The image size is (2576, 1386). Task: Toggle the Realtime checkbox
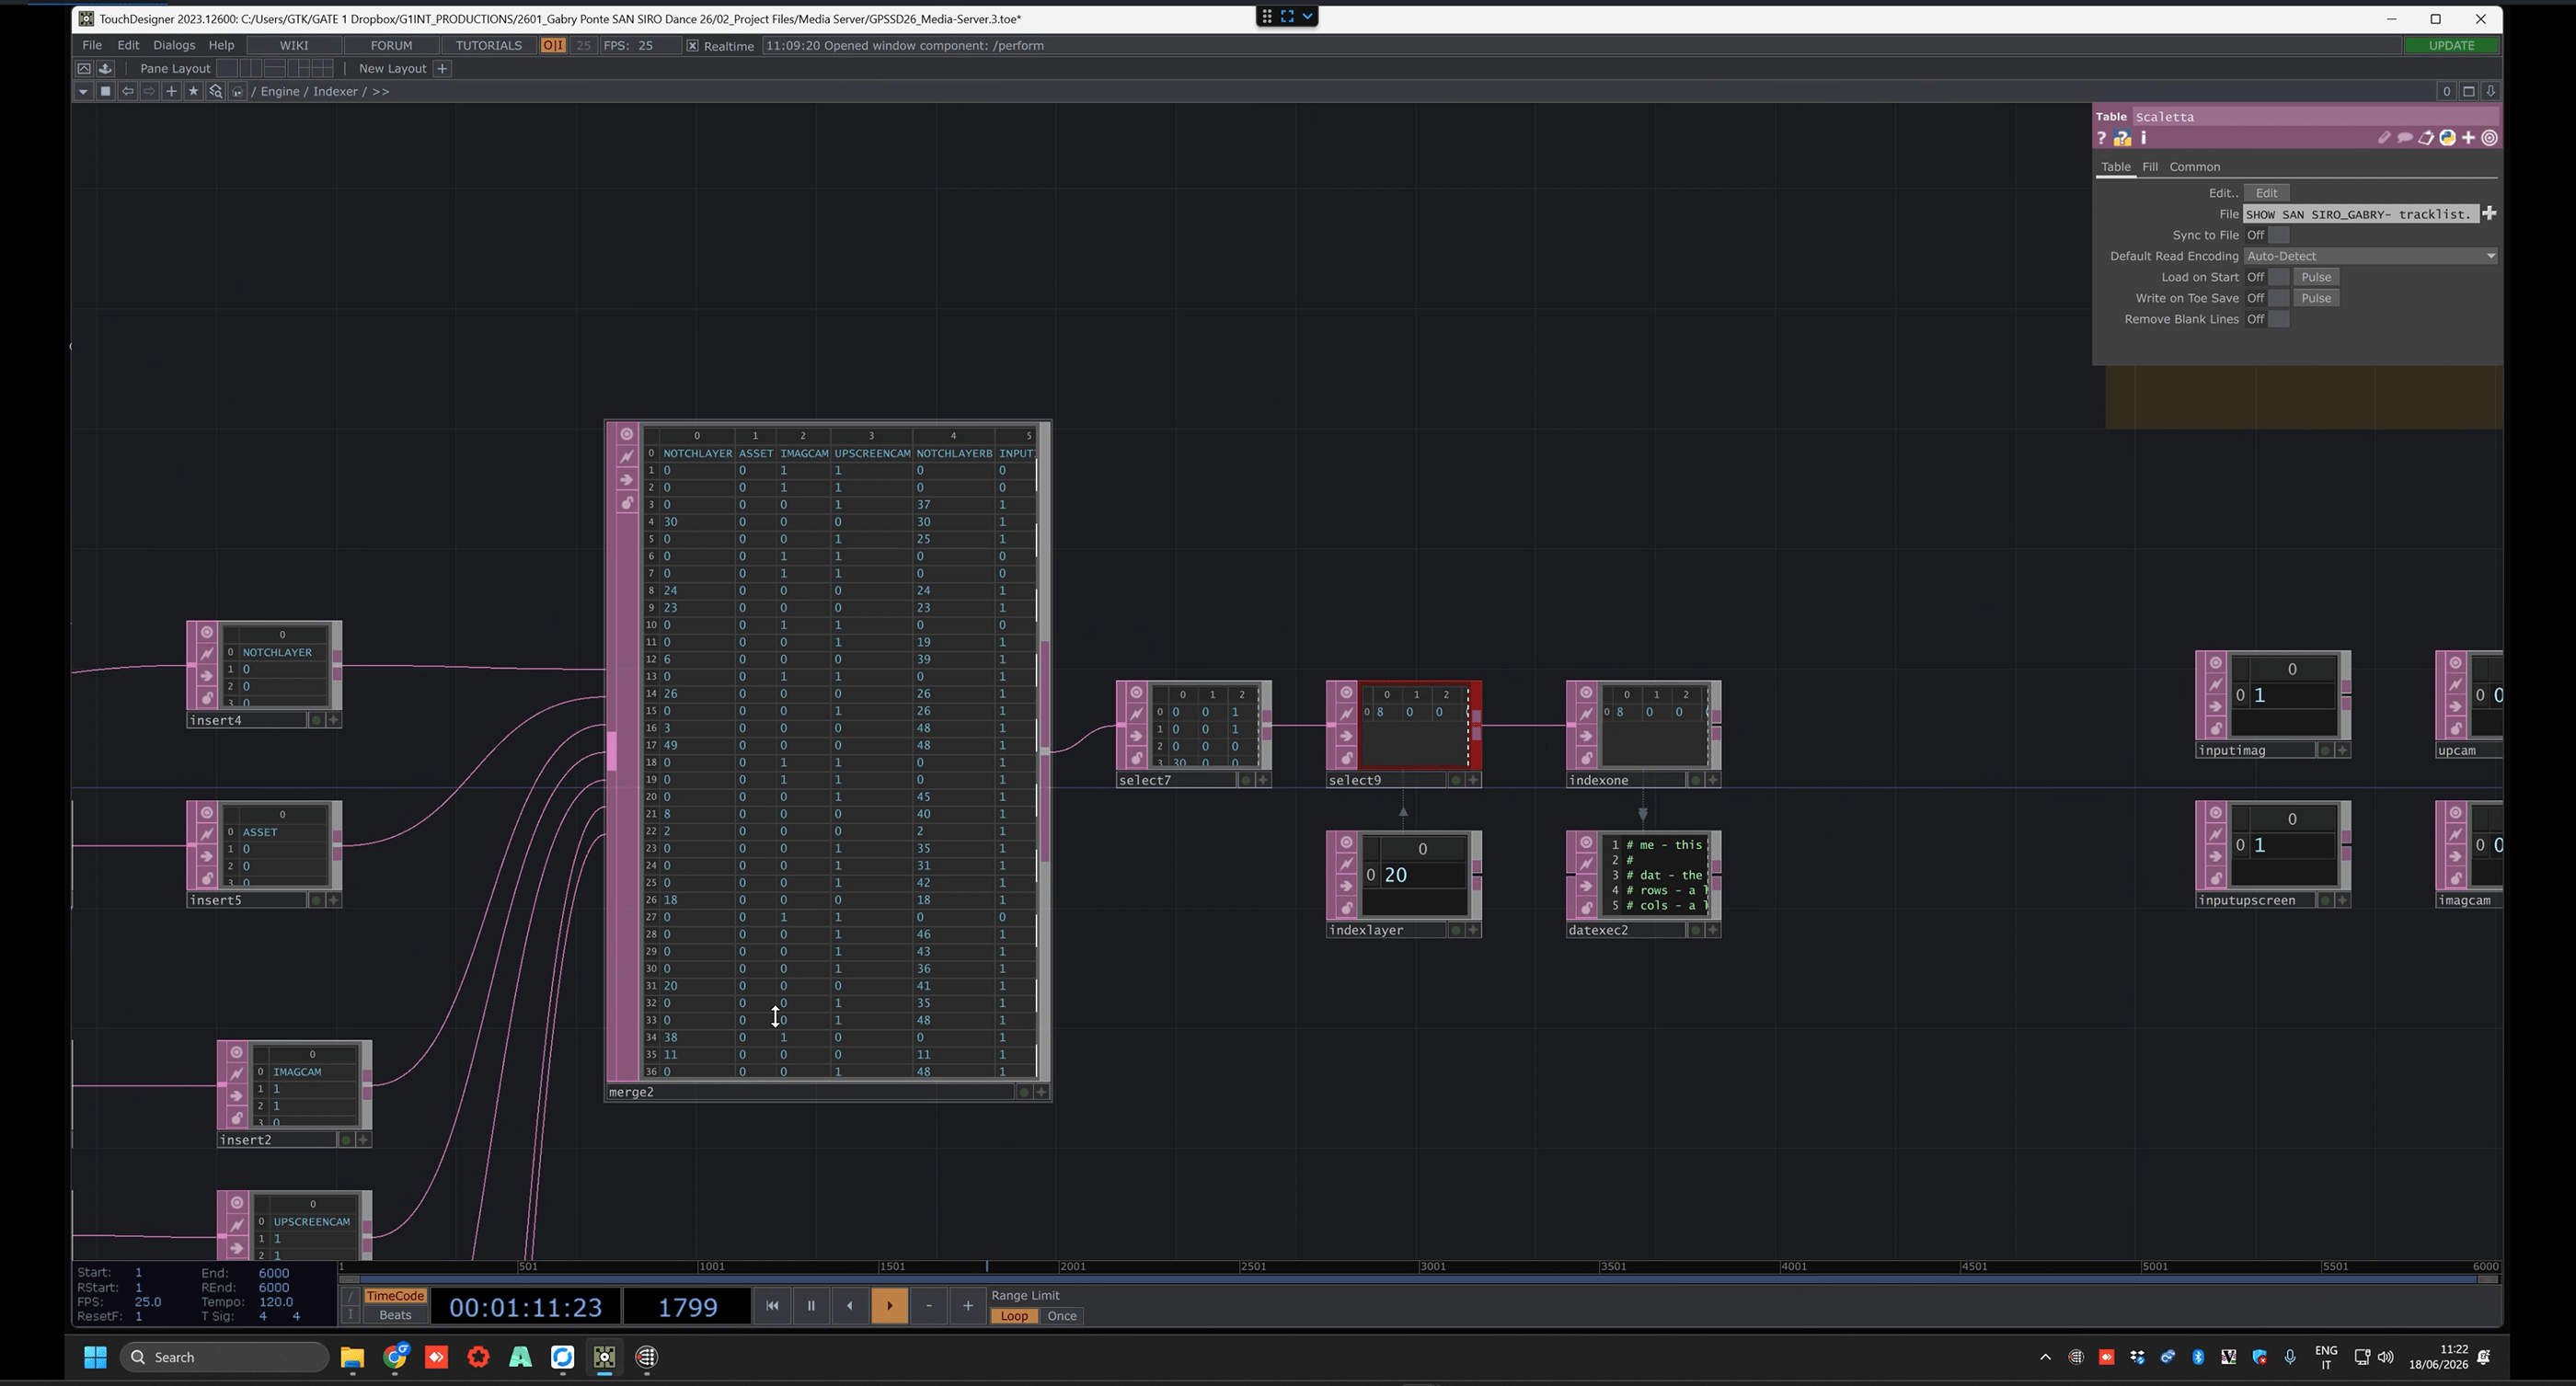pos(692,46)
